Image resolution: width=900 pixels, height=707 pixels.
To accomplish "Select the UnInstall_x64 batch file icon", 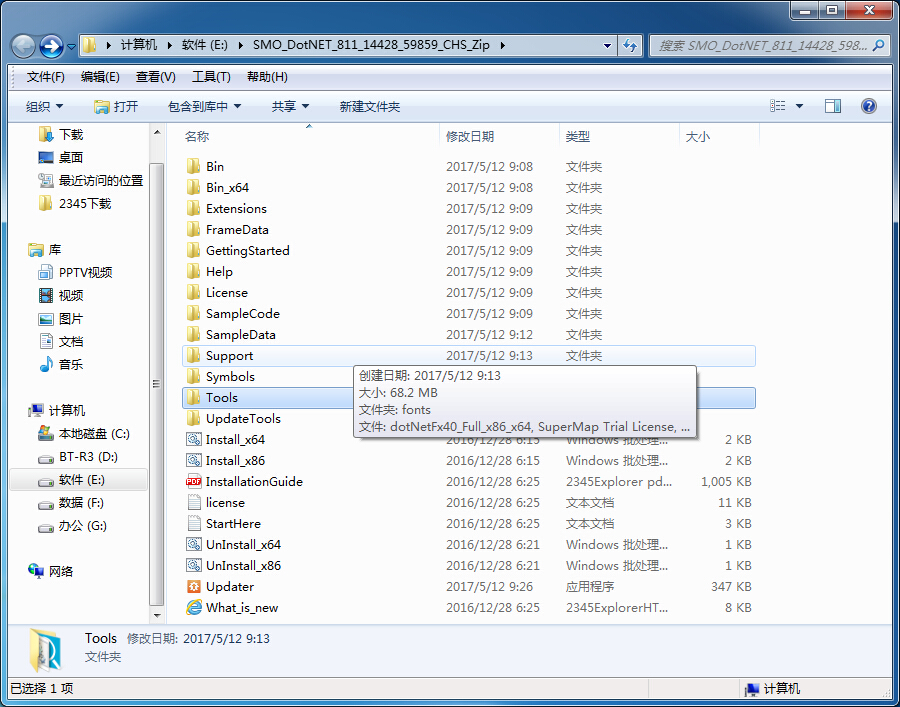I will click(x=194, y=545).
